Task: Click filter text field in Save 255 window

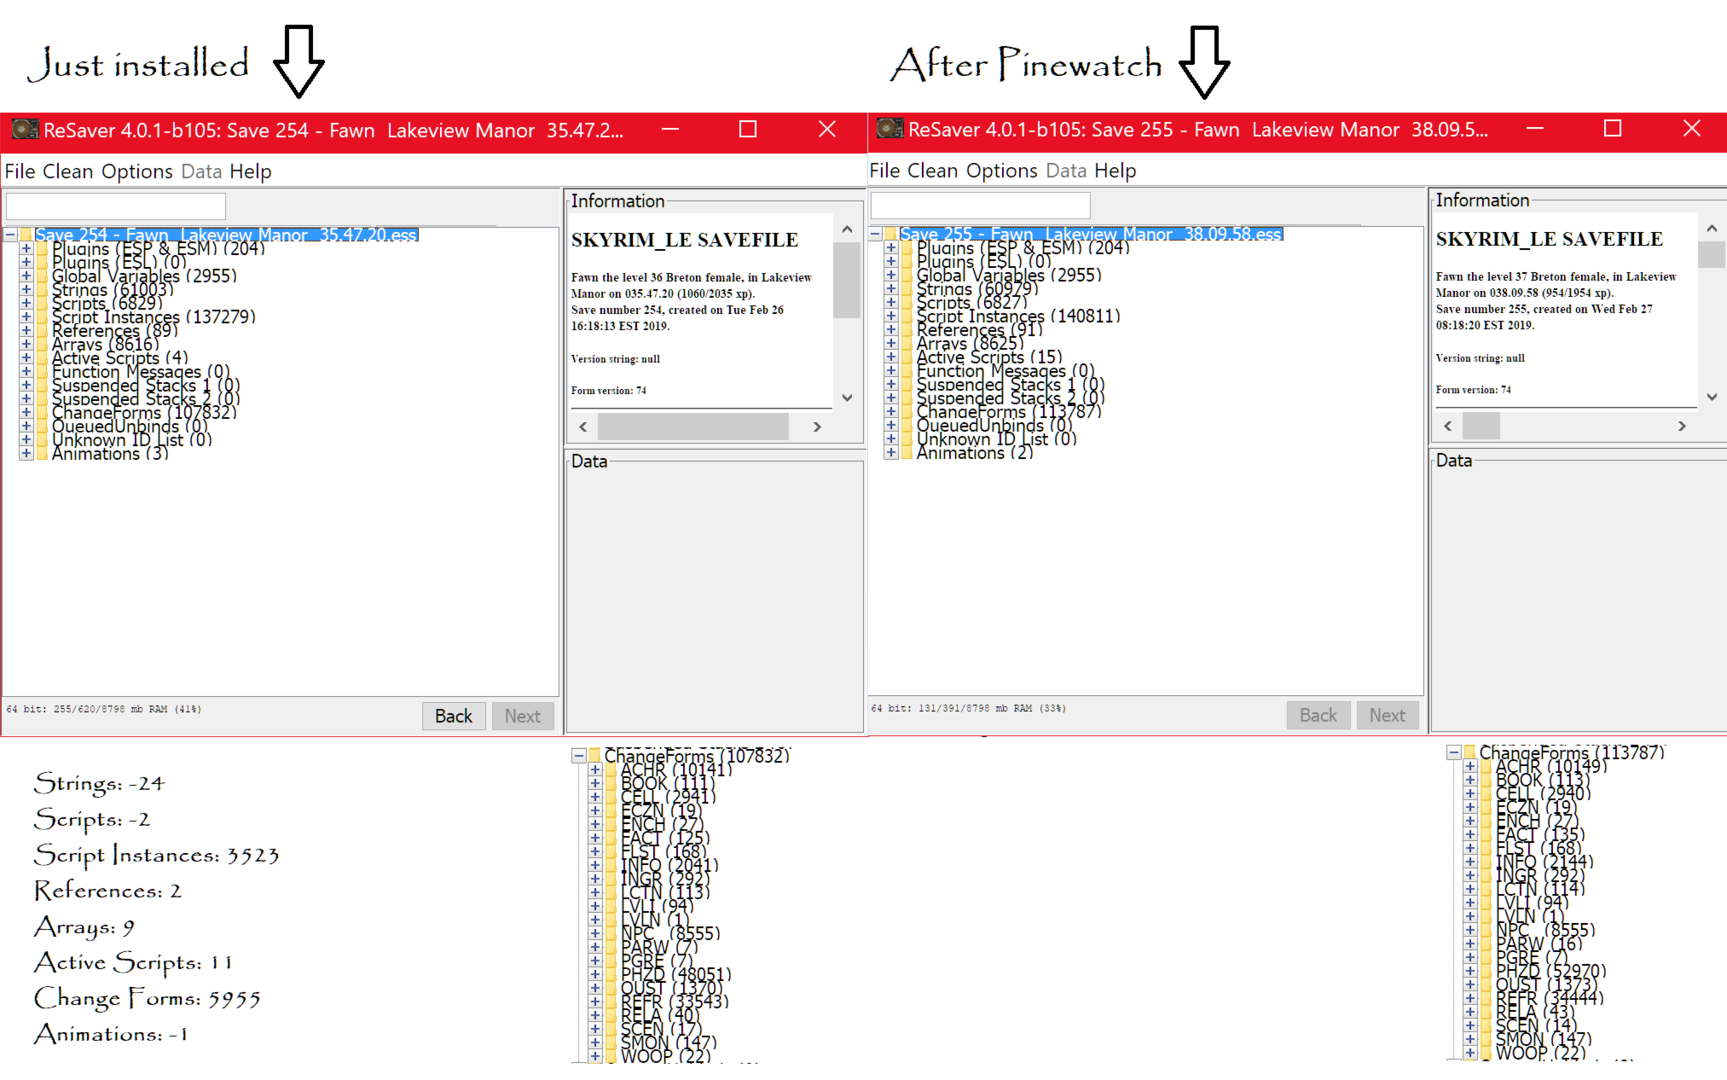Action: pyautogui.click(x=981, y=205)
